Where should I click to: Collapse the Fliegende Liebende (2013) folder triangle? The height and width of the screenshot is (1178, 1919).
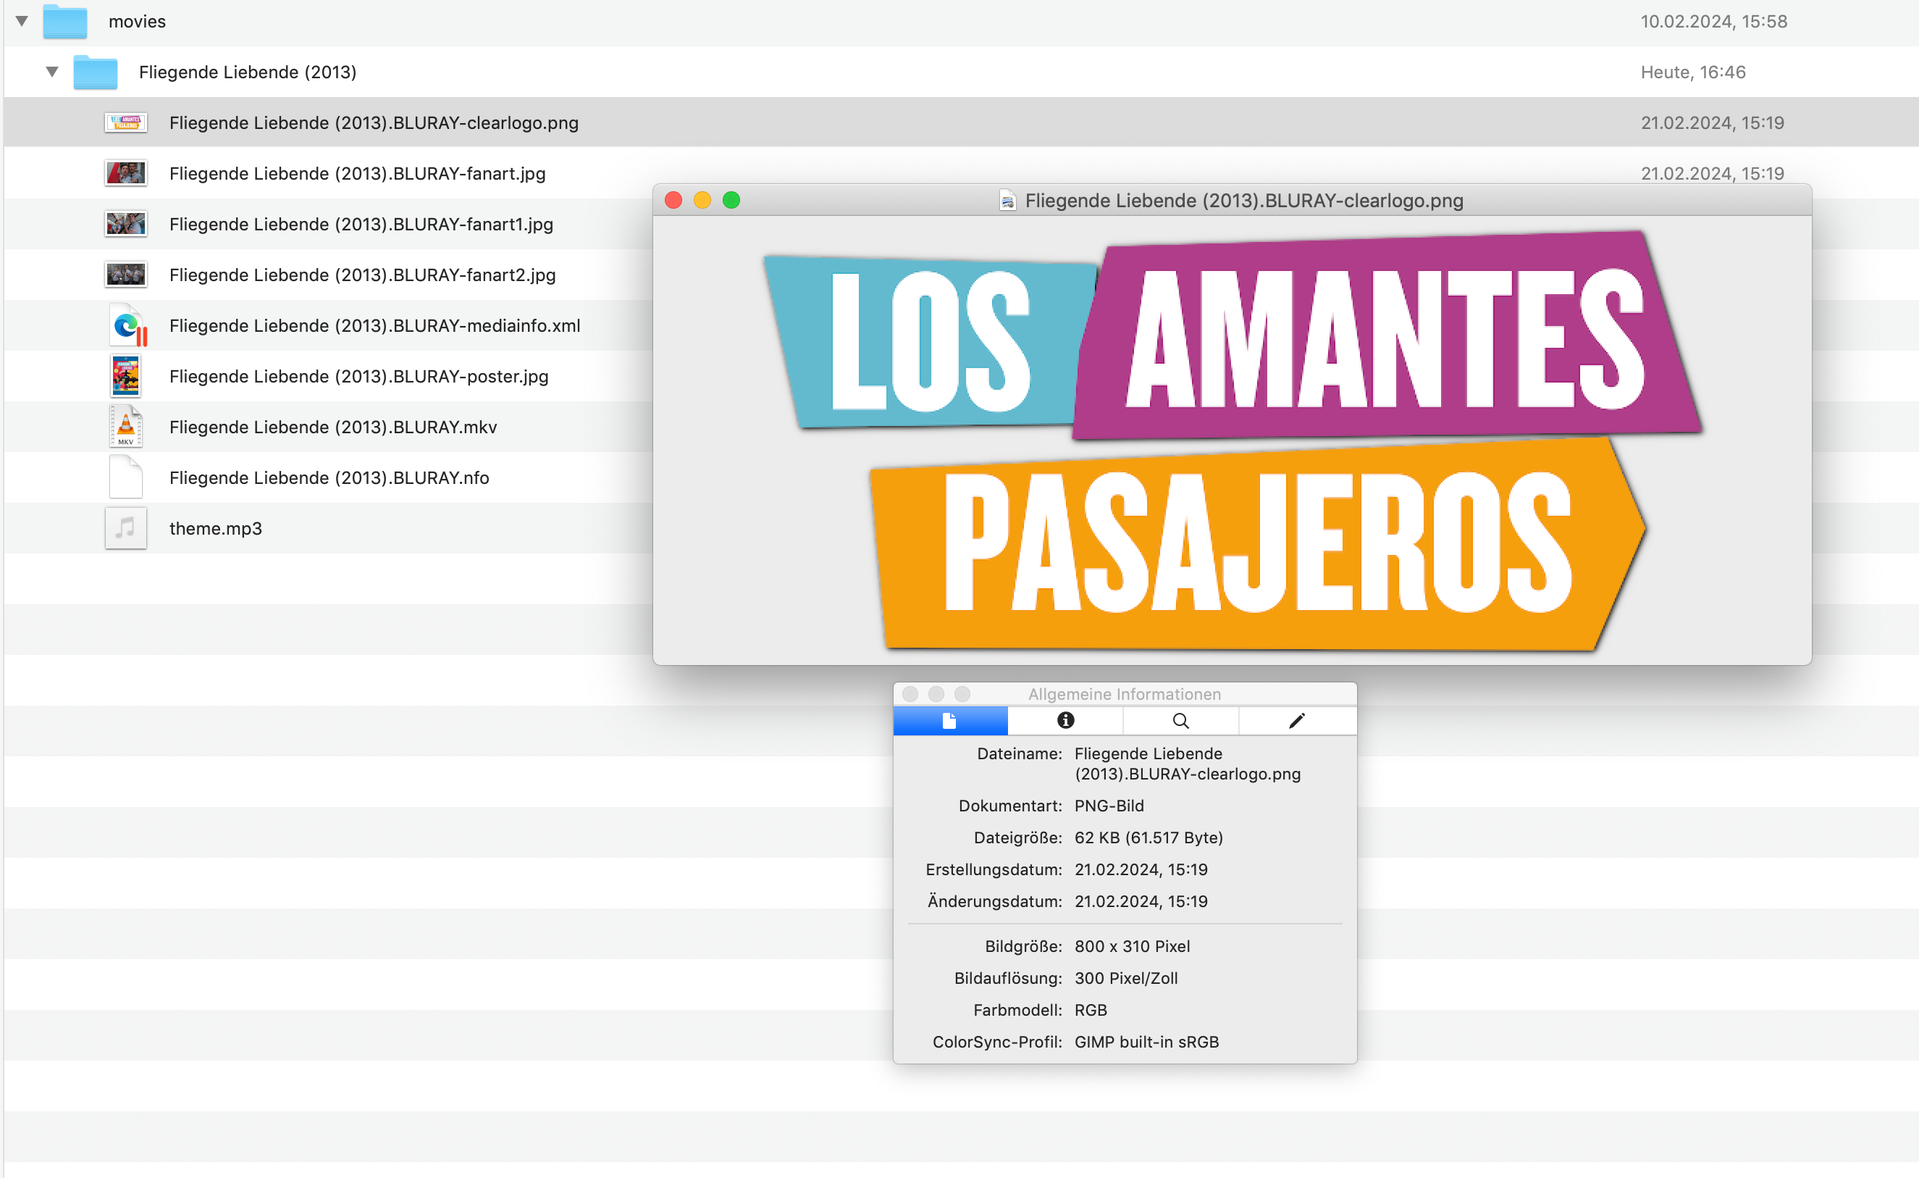pos(52,72)
